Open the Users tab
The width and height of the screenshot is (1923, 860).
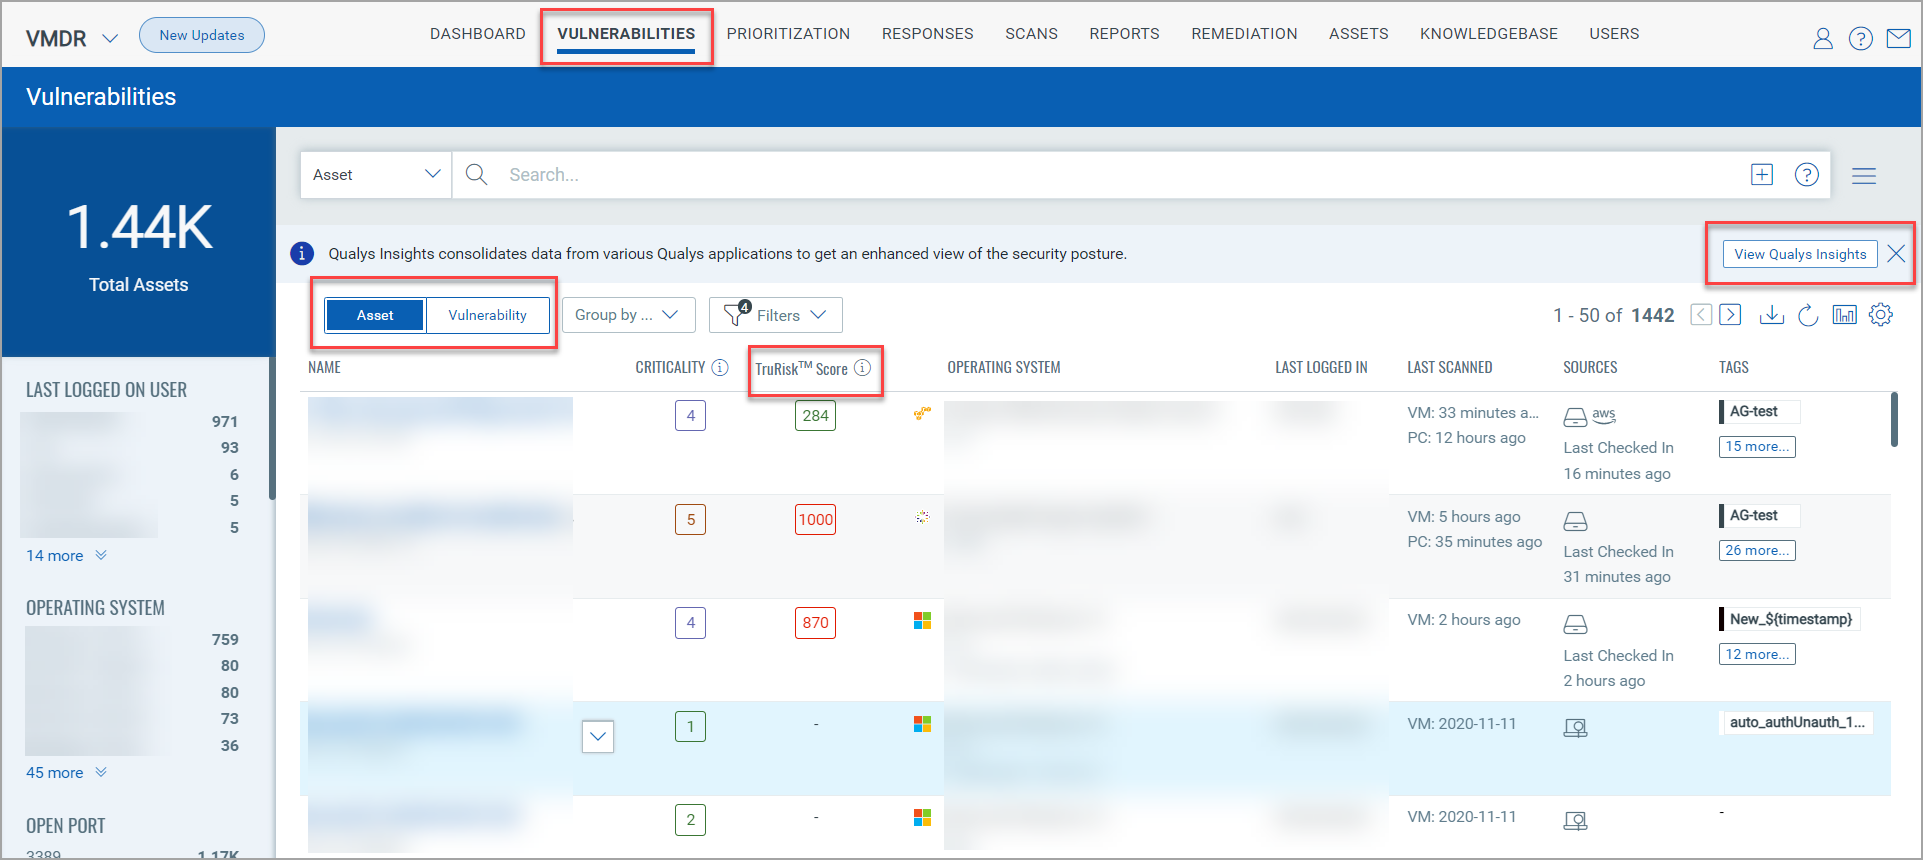click(1615, 34)
